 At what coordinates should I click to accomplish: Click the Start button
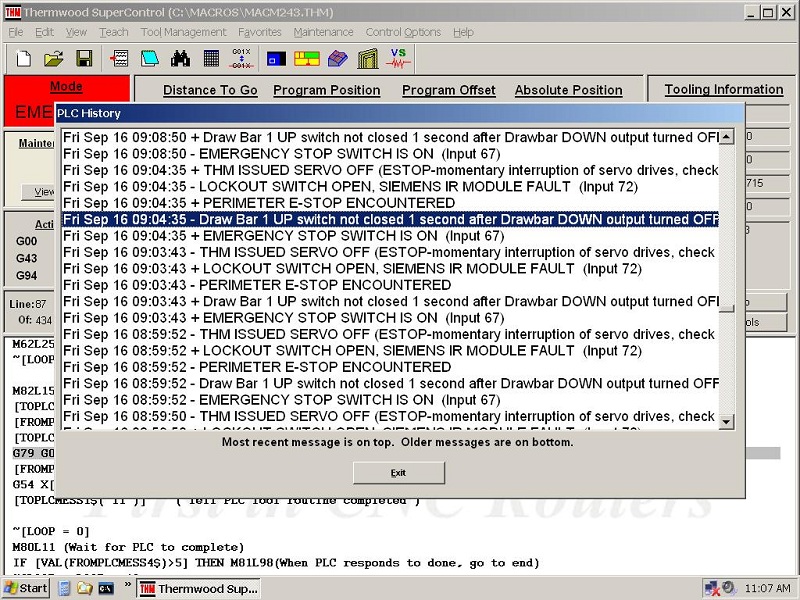click(26, 588)
